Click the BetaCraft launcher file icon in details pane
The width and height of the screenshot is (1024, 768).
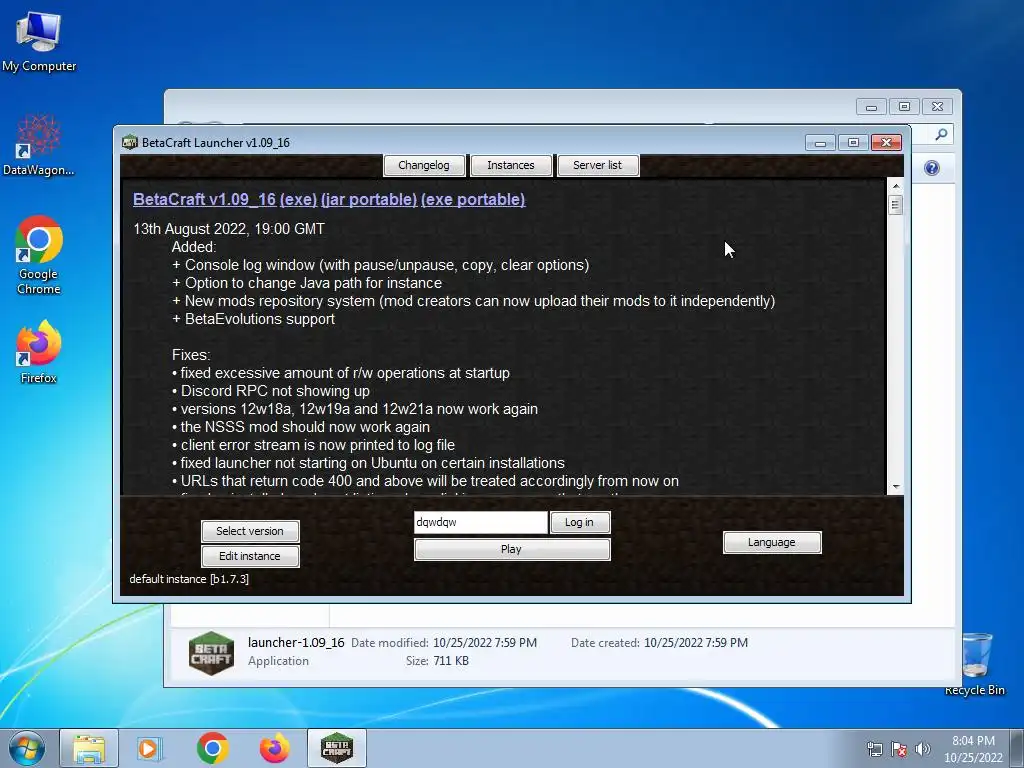(211, 652)
